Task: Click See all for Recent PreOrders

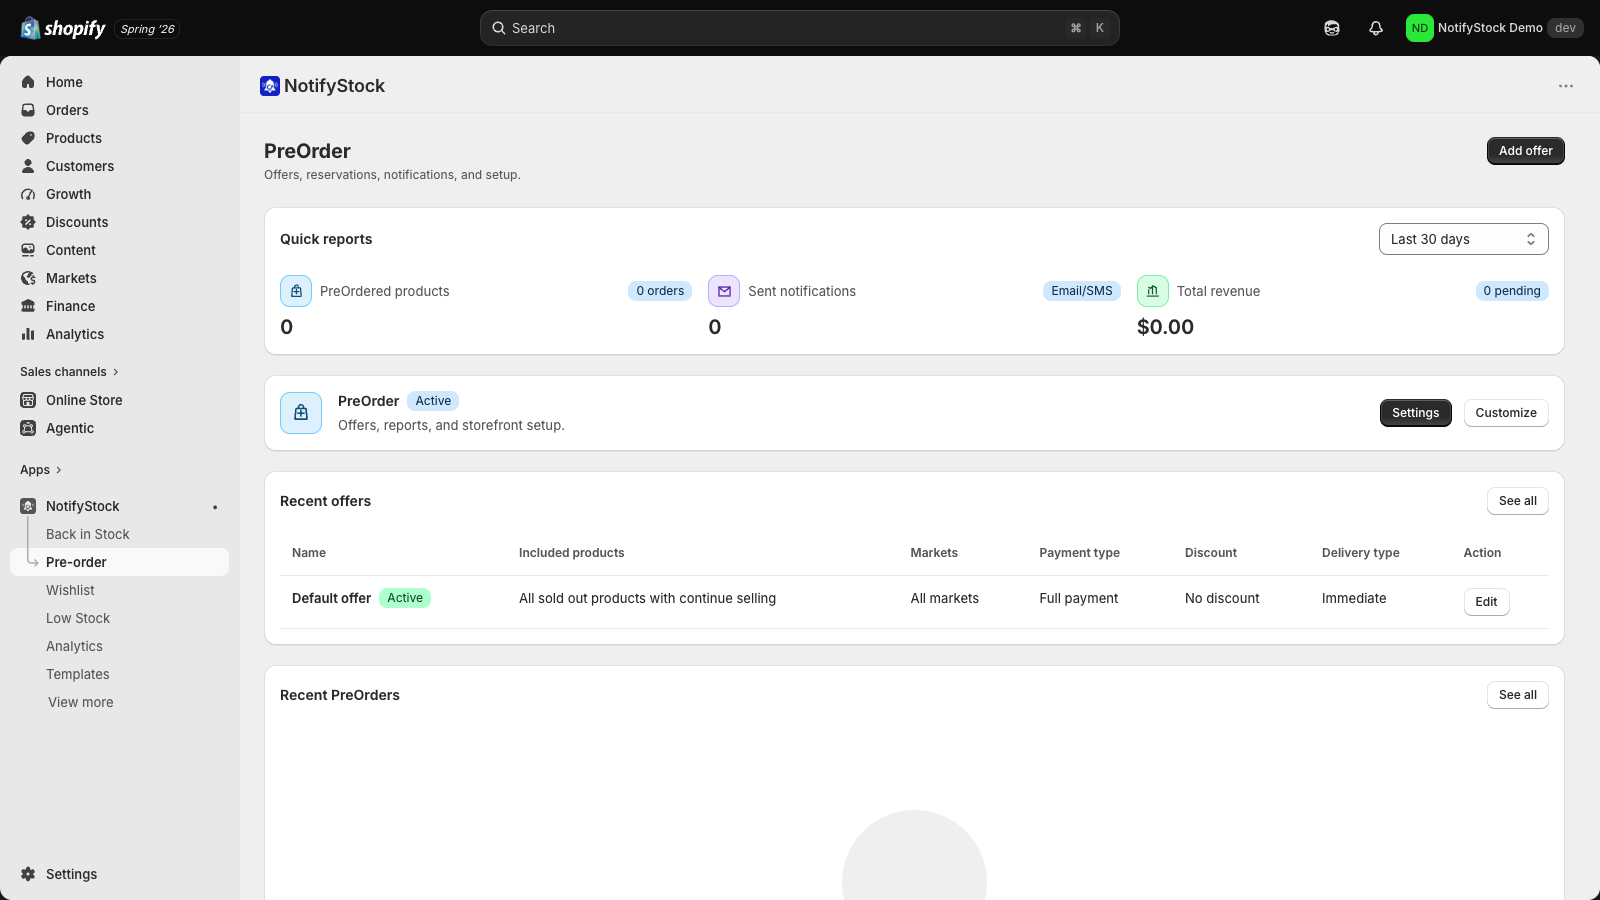Action: click(x=1518, y=695)
